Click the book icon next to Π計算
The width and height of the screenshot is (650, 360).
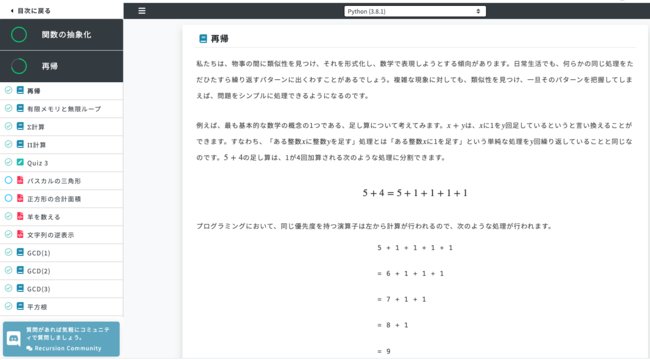pos(20,144)
